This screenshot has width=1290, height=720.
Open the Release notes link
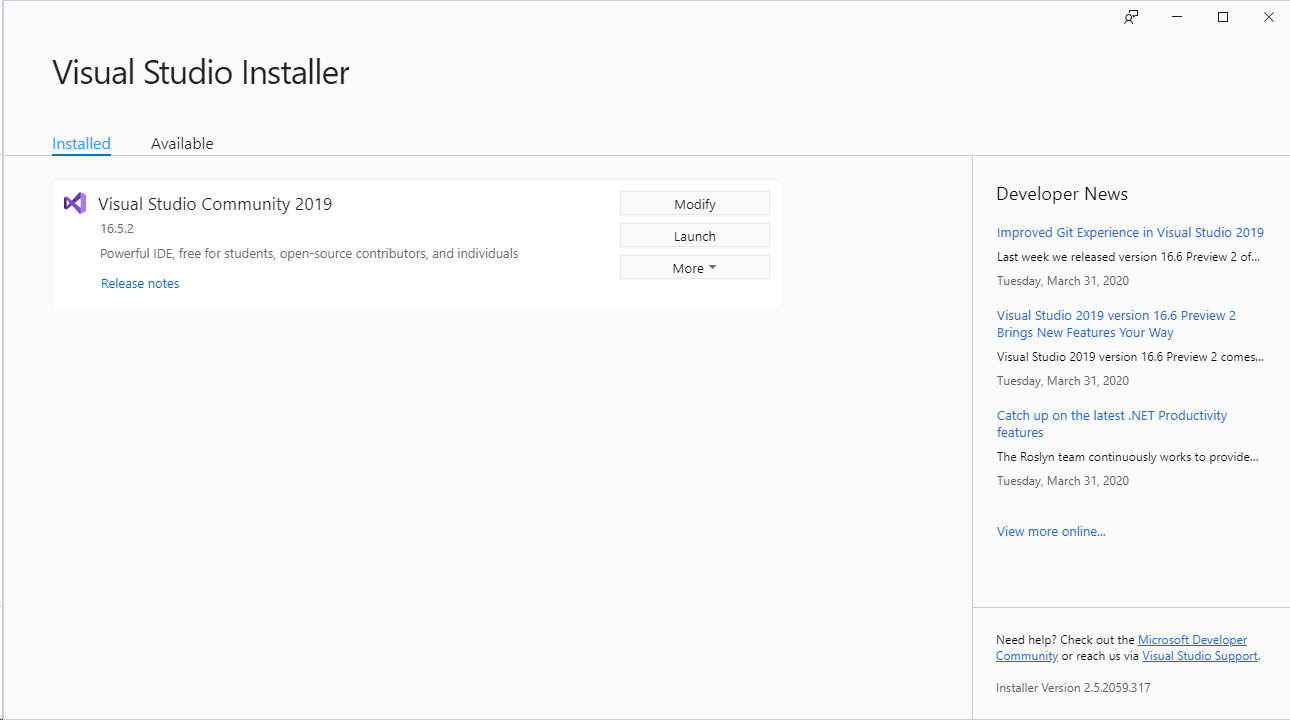pos(140,283)
